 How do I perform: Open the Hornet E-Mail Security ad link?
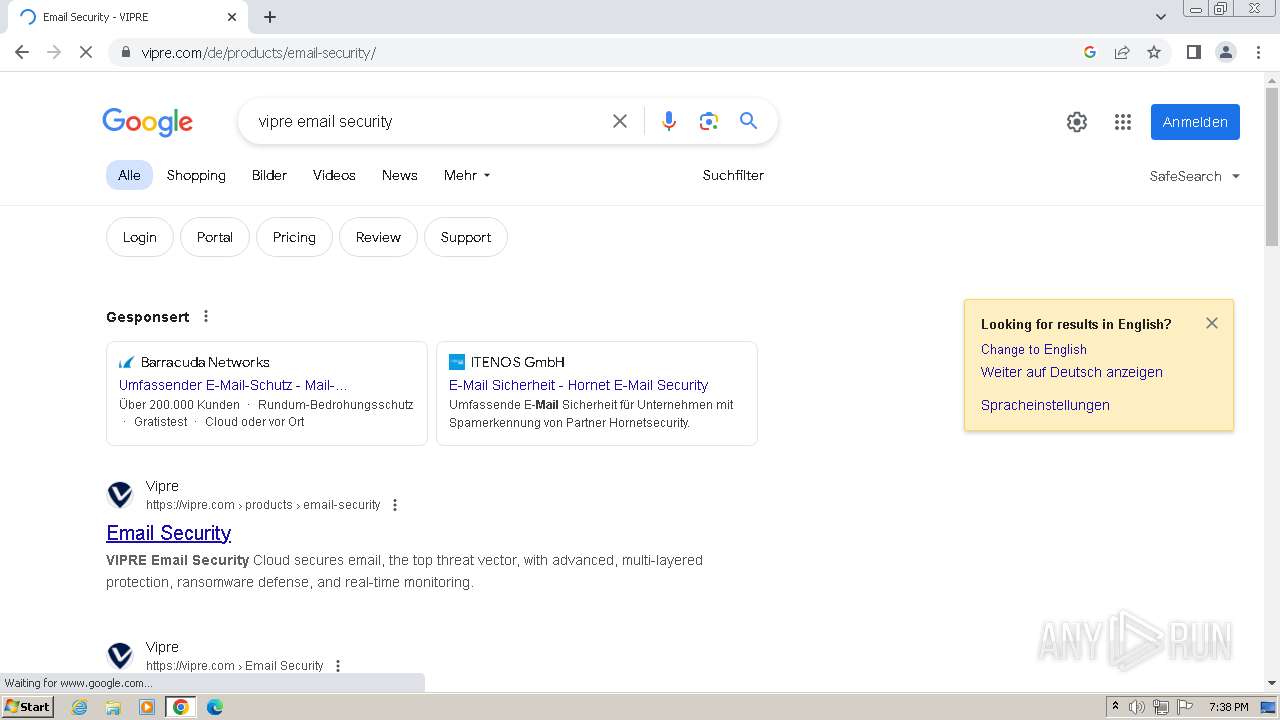(578, 385)
